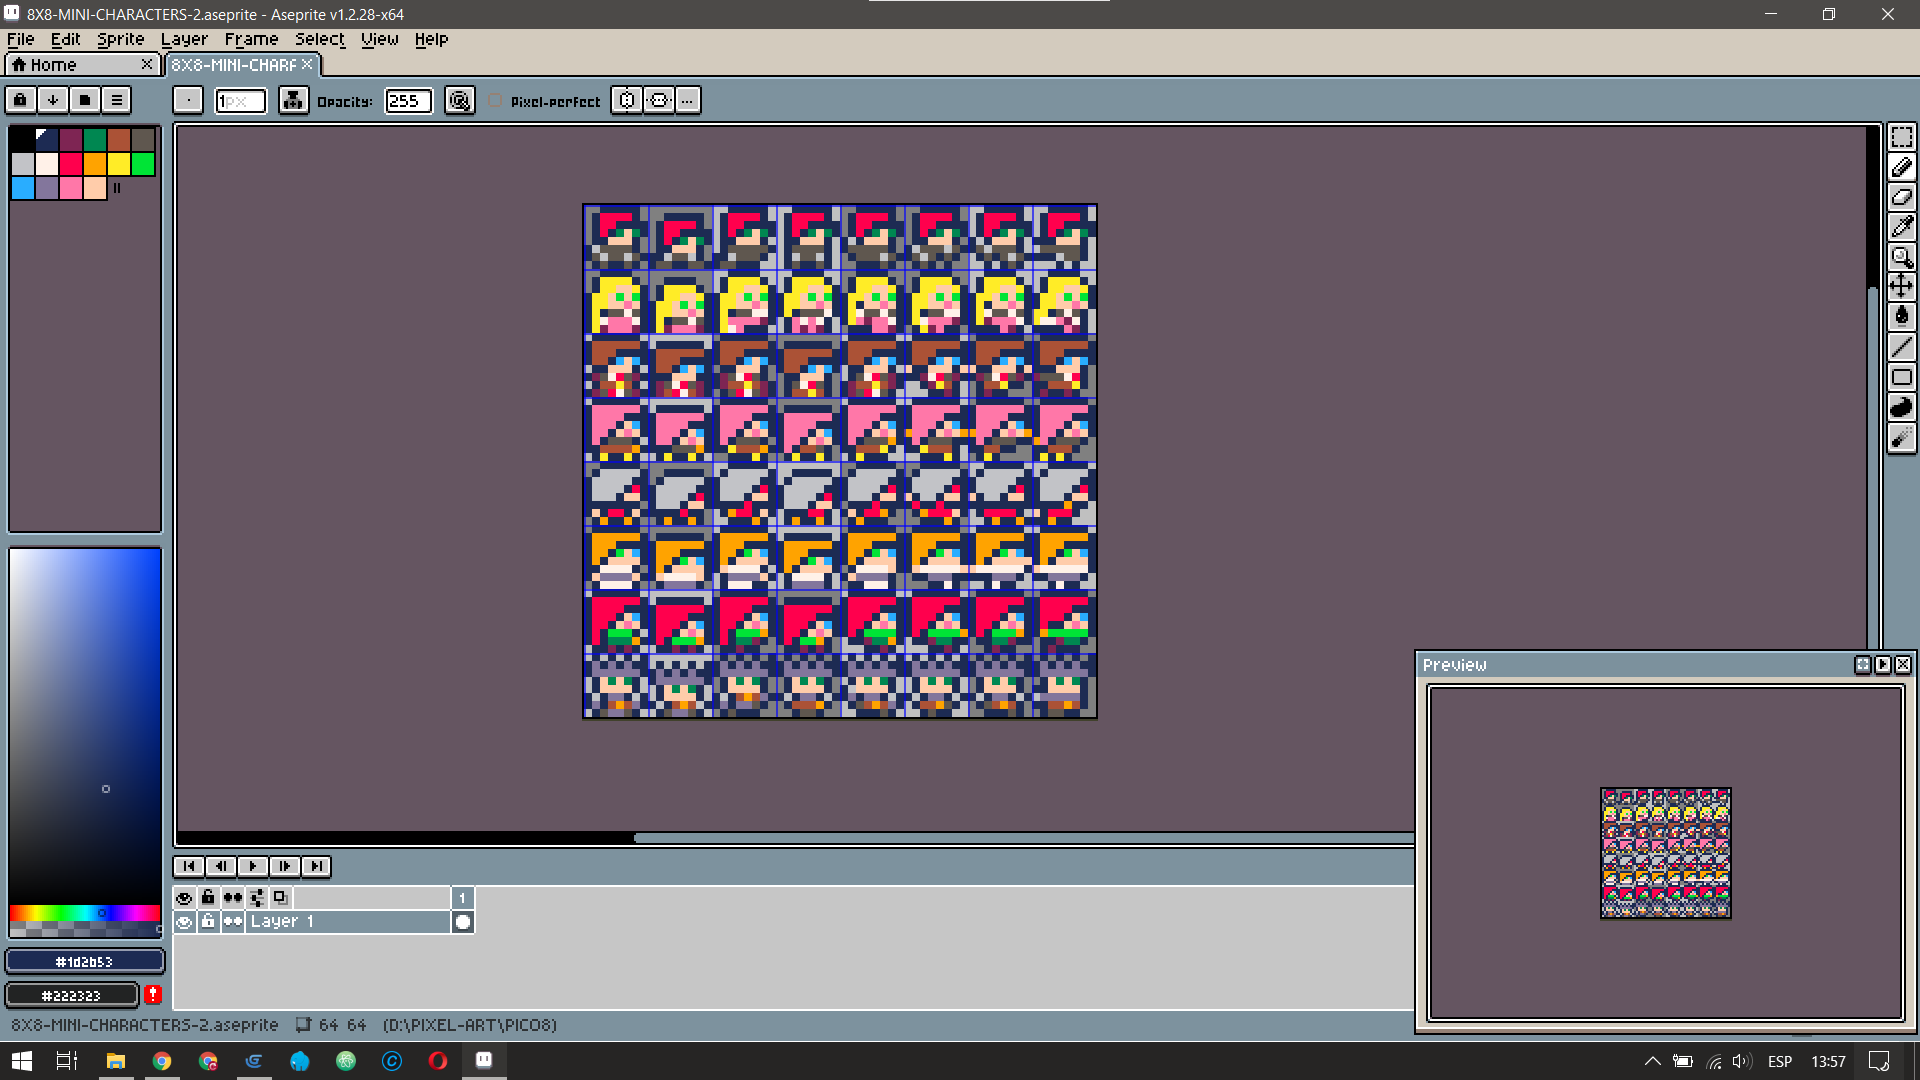The height and width of the screenshot is (1080, 1920).
Task: Enable the Pixel-perfect checkbox
Action: coord(494,100)
